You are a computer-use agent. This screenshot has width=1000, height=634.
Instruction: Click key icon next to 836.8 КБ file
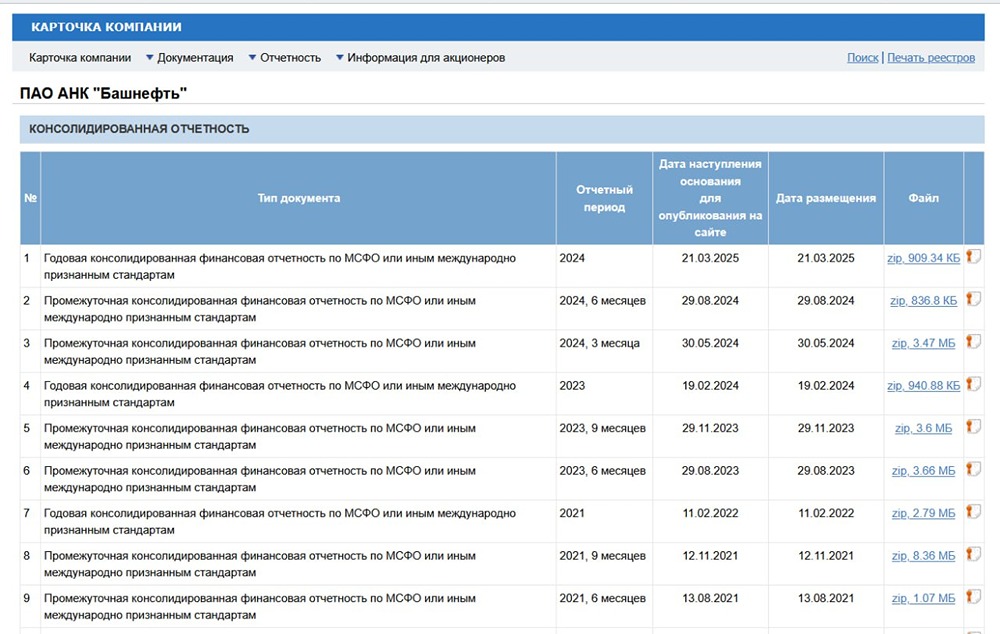[x=973, y=299]
